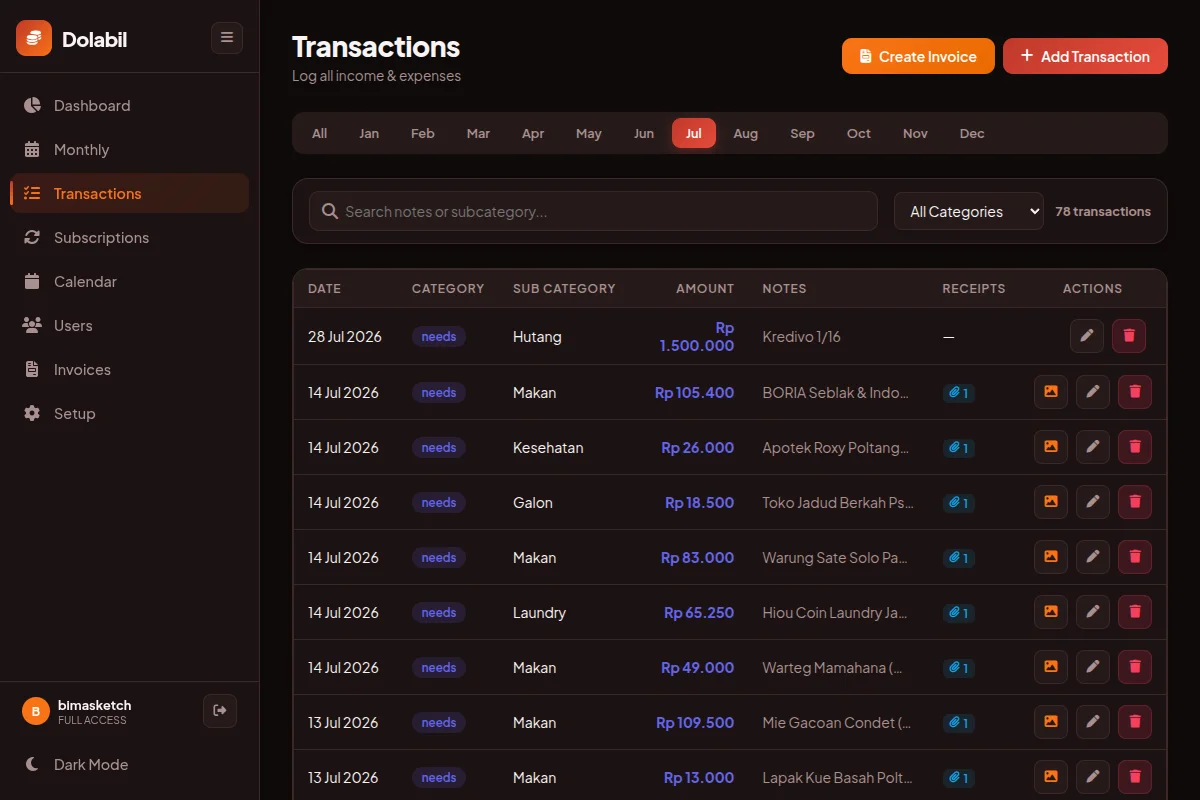This screenshot has width=1200, height=800.
Task: Open Dashboard from the sidebar
Action: click(x=129, y=106)
